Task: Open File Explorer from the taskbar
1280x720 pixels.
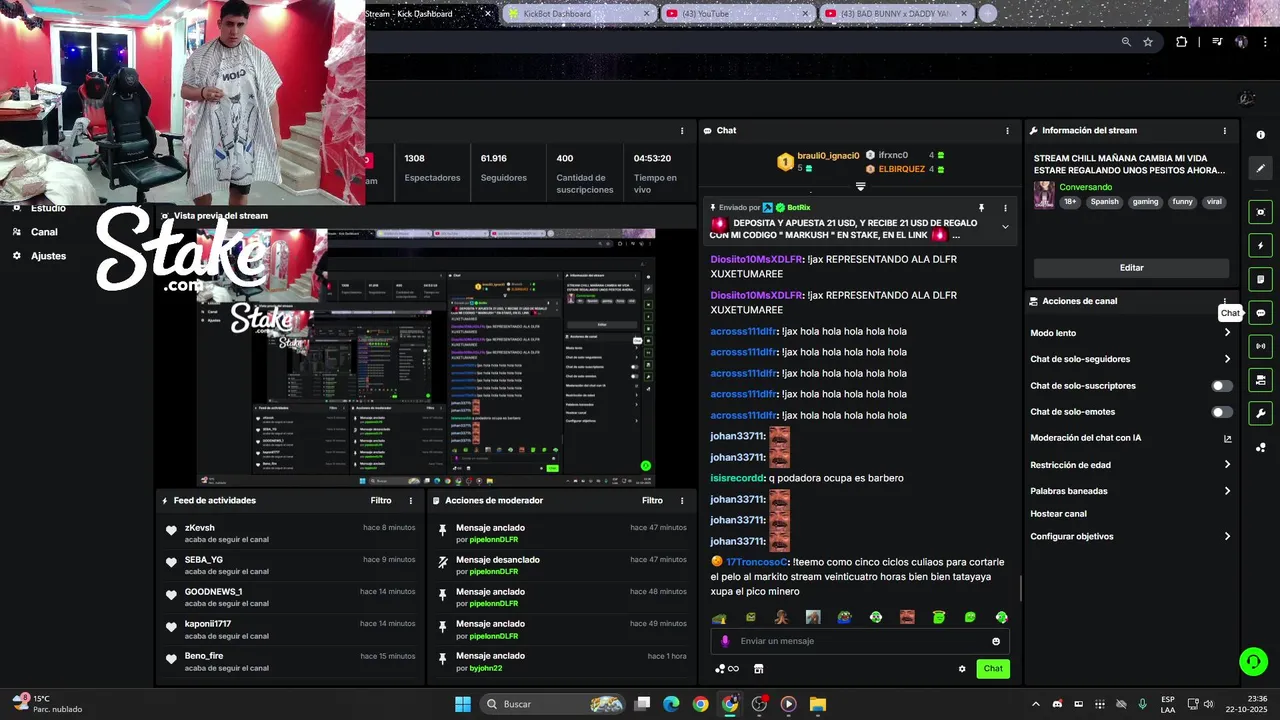Action: click(817, 704)
